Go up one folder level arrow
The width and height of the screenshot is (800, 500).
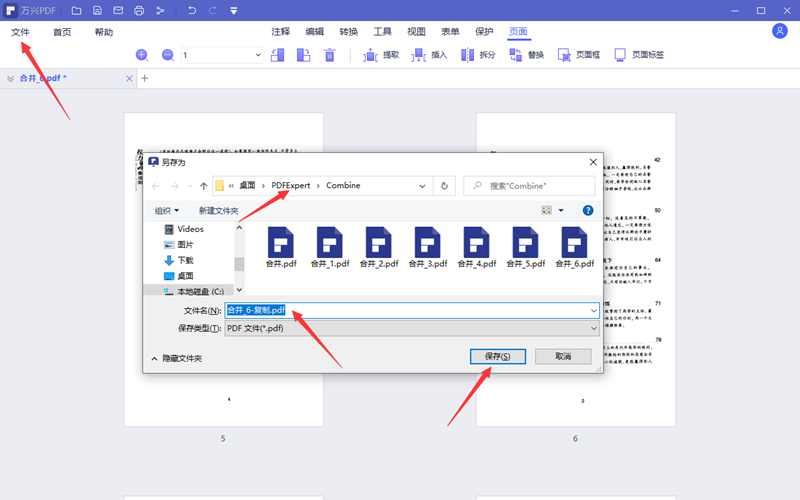tap(204, 186)
